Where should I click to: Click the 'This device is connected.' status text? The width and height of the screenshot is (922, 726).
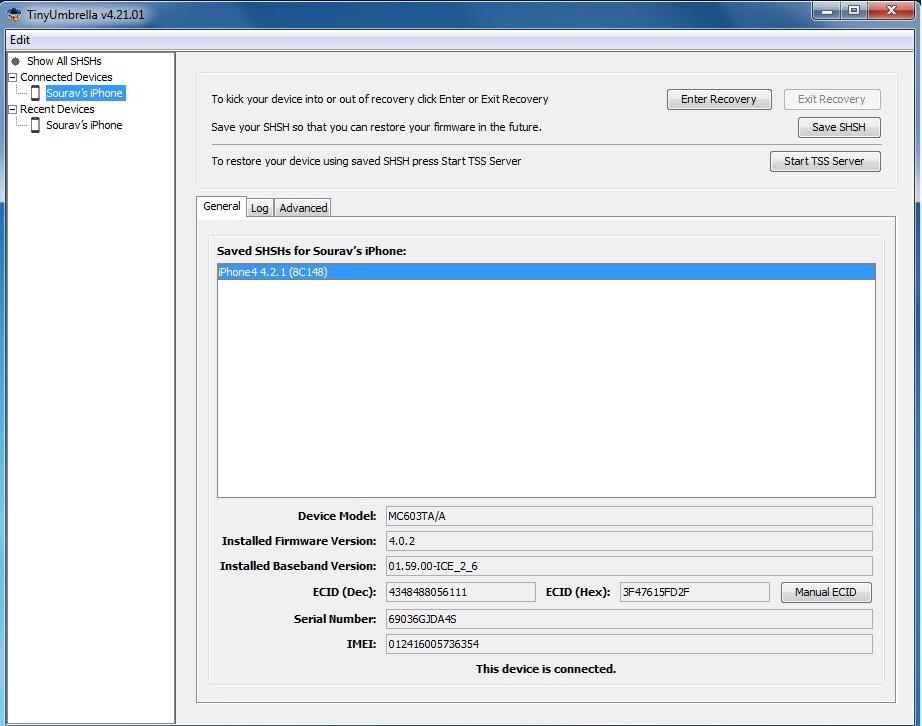(546, 669)
